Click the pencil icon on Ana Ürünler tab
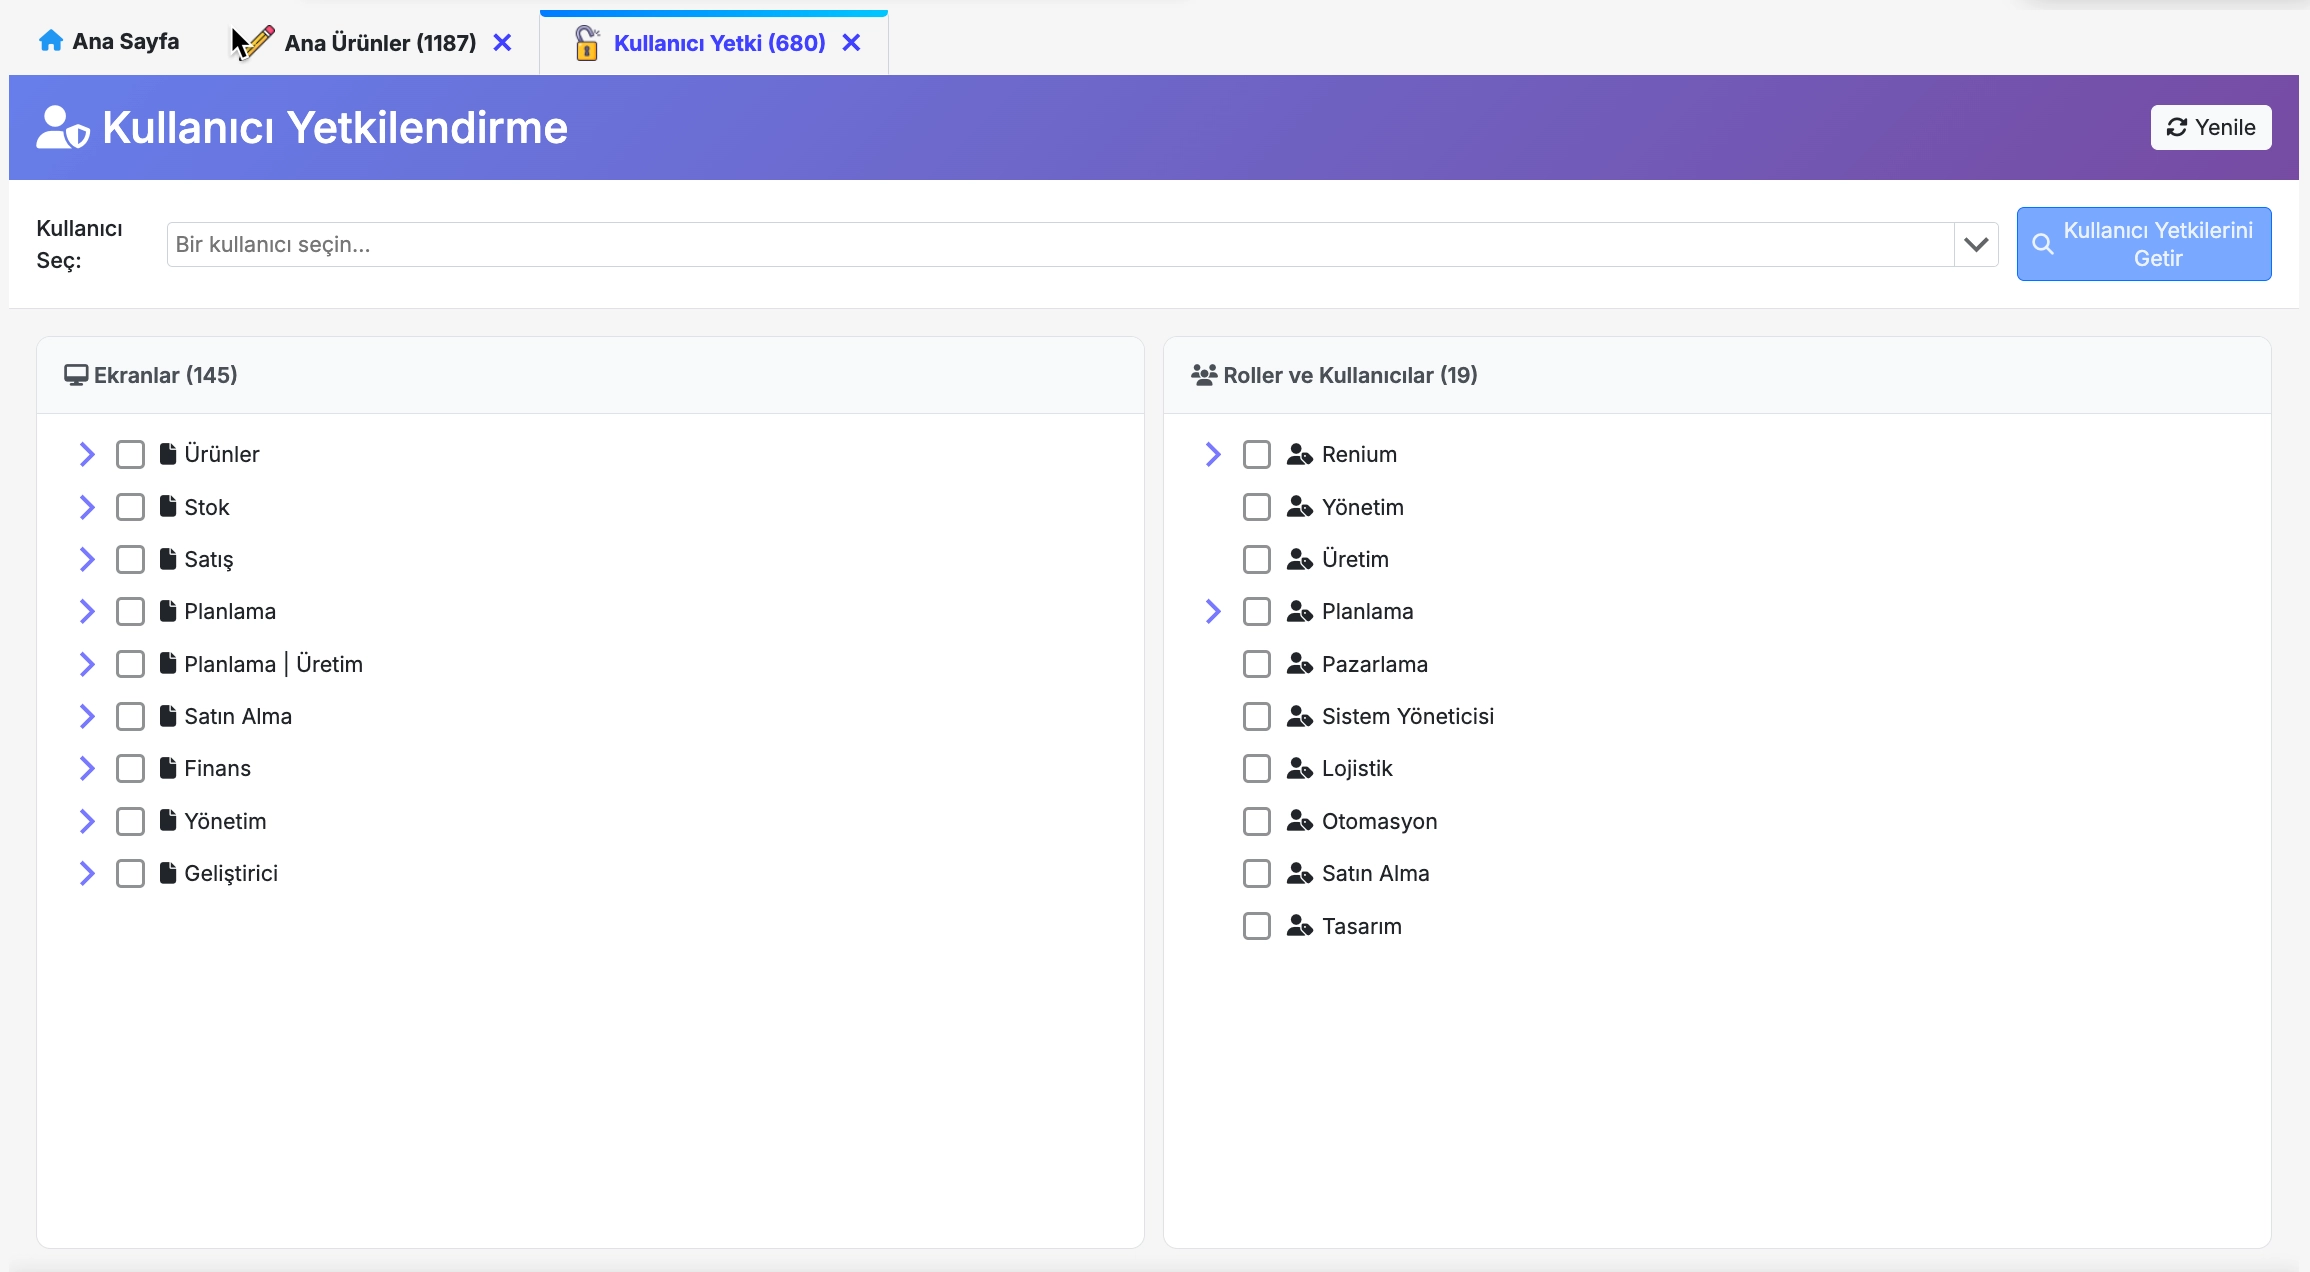The height and width of the screenshot is (1272, 2310). 257,43
